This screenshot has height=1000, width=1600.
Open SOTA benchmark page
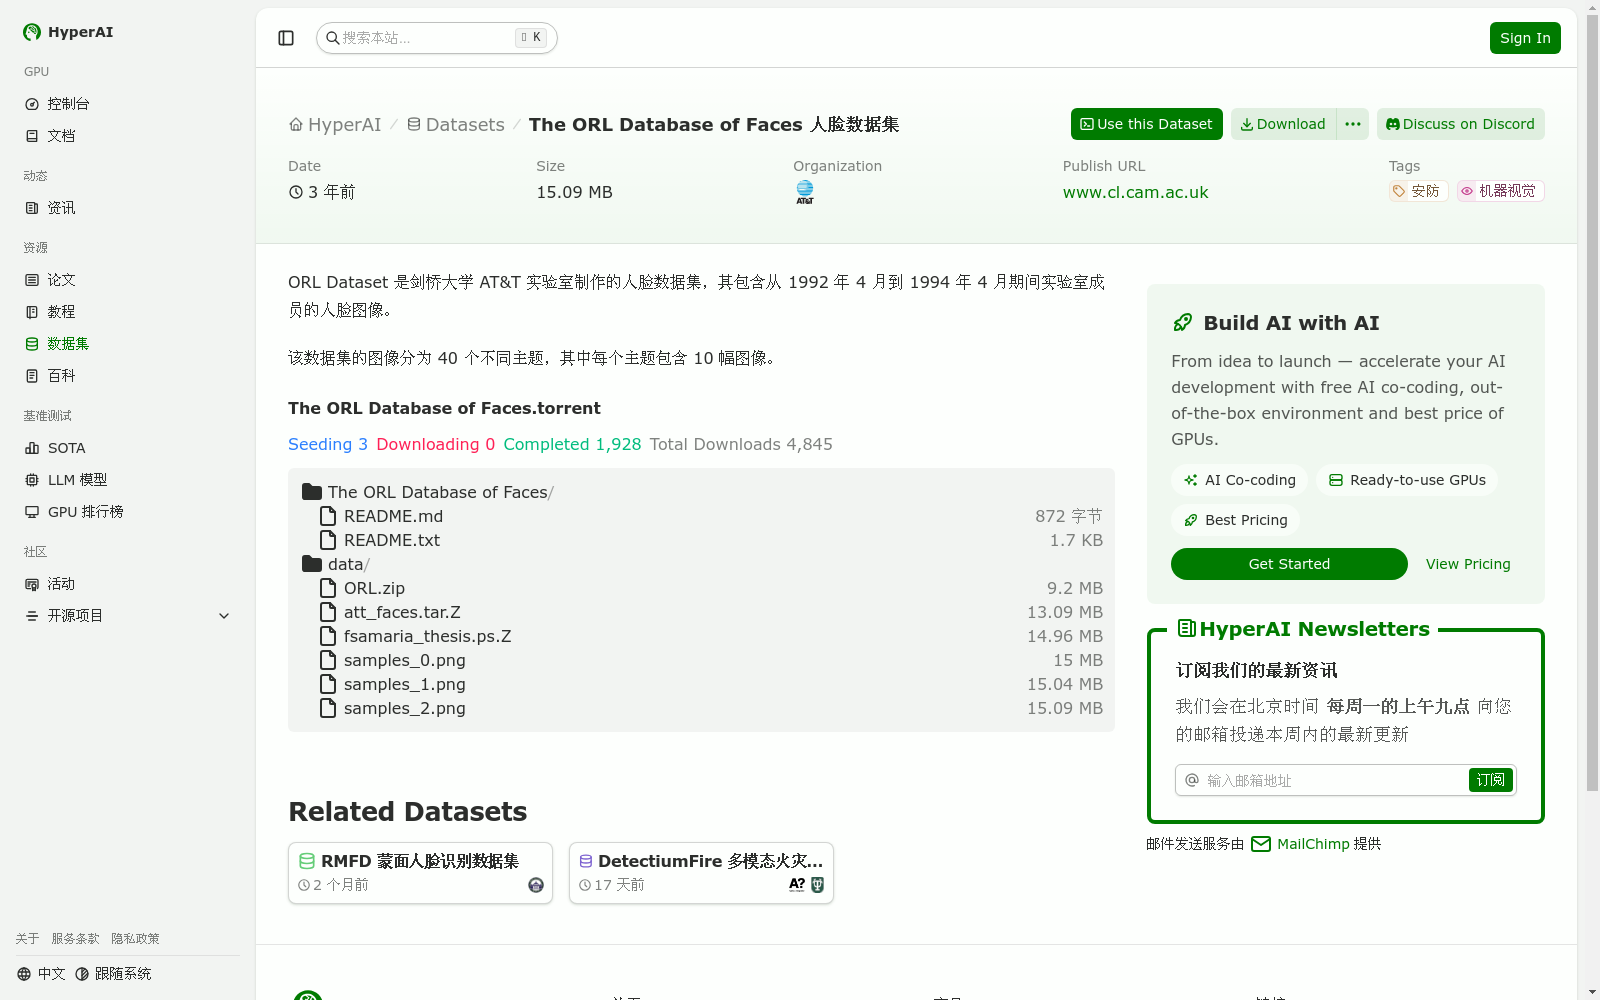click(x=128, y=448)
